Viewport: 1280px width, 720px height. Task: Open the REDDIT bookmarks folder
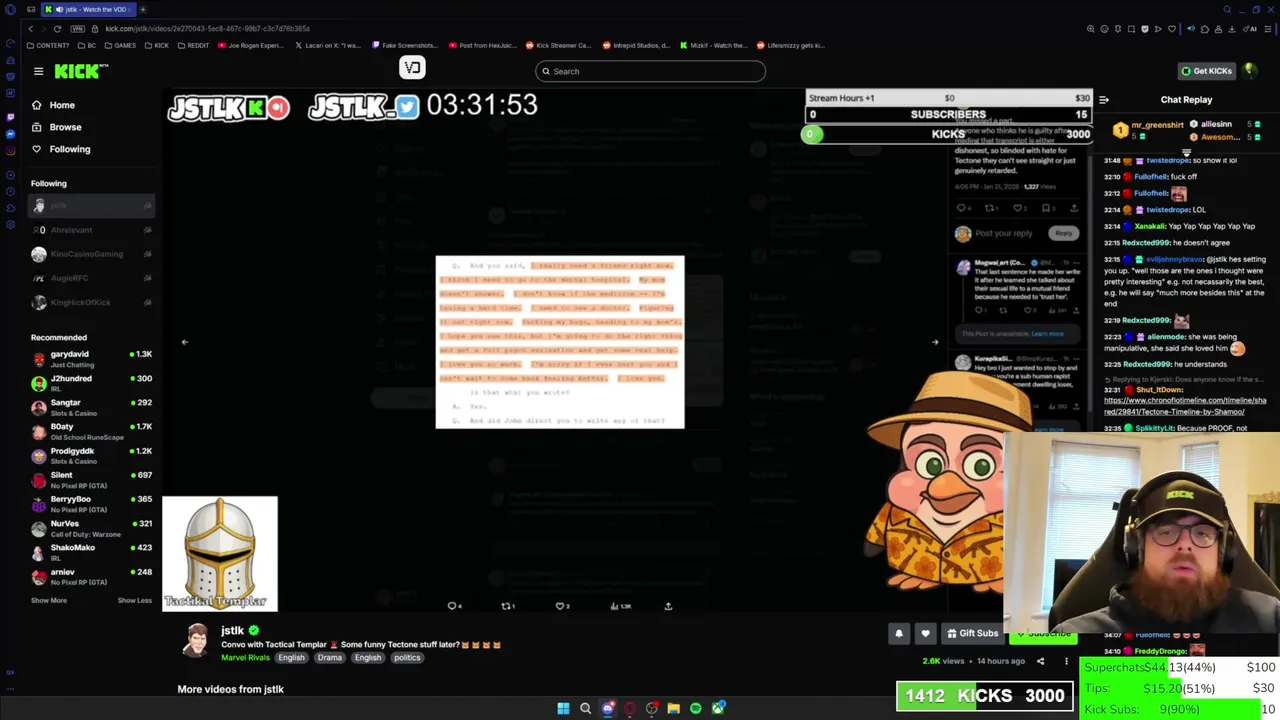193,45
